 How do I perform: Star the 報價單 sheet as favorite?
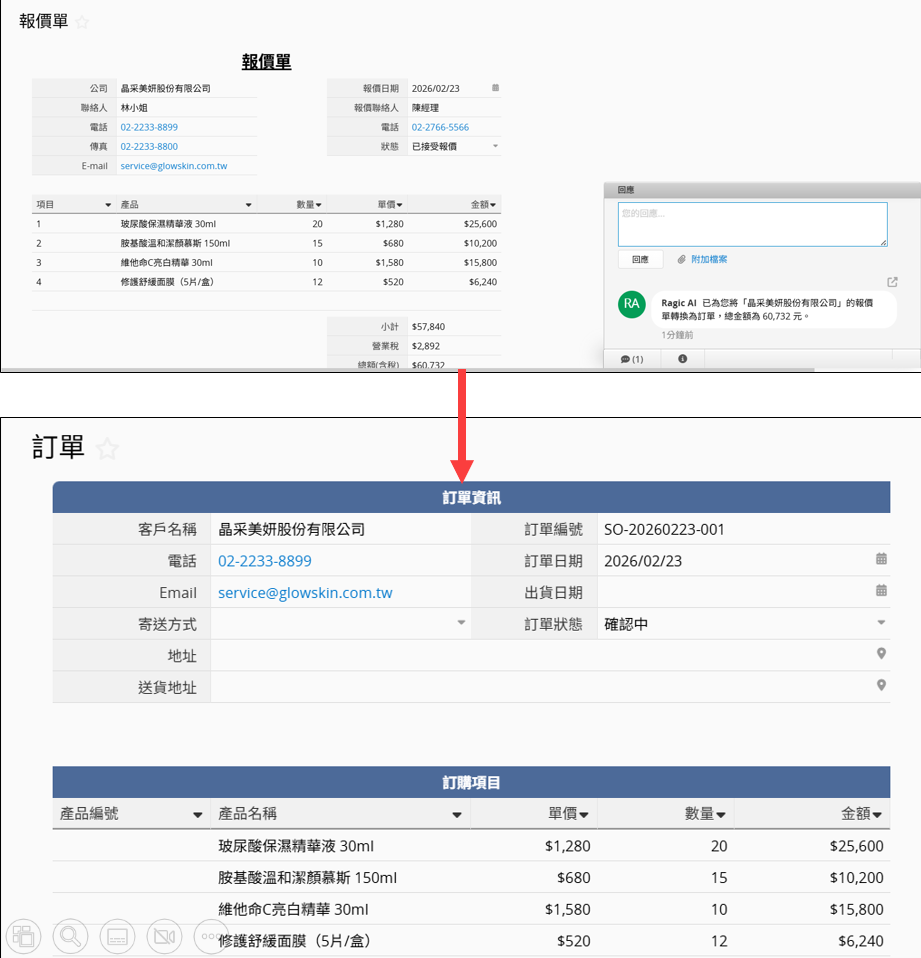pyautogui.click(x=82, y=23)
